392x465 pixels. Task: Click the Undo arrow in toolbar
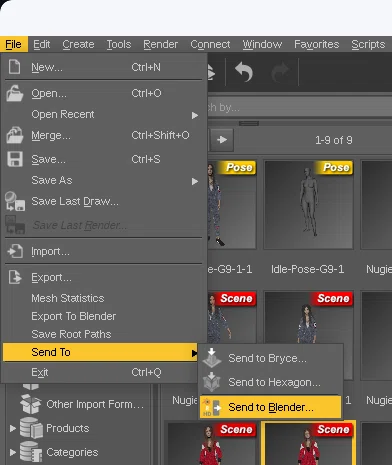point(244,72)
